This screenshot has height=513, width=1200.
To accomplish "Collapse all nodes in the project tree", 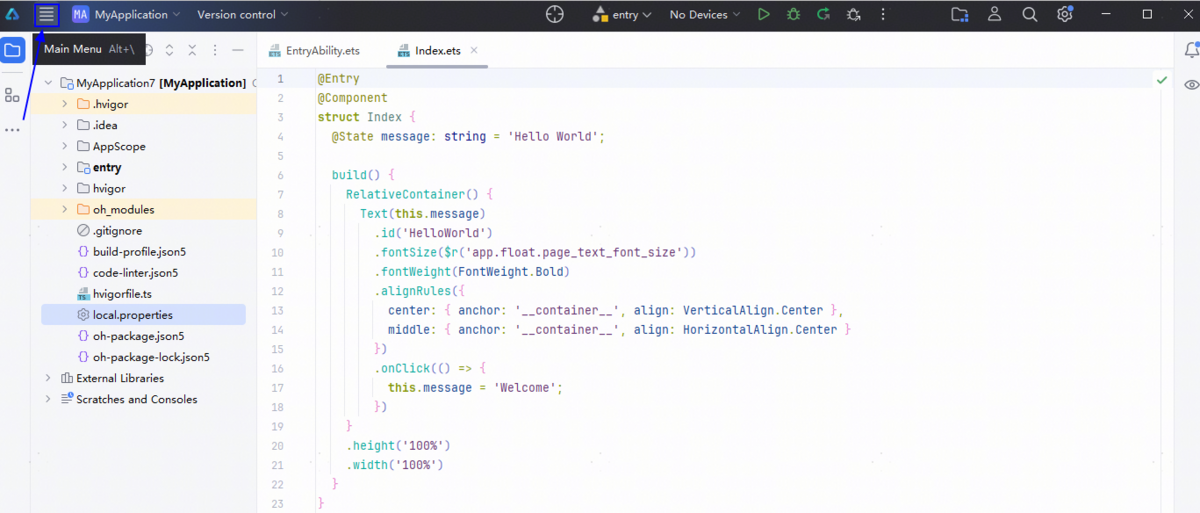I will 191,50.
